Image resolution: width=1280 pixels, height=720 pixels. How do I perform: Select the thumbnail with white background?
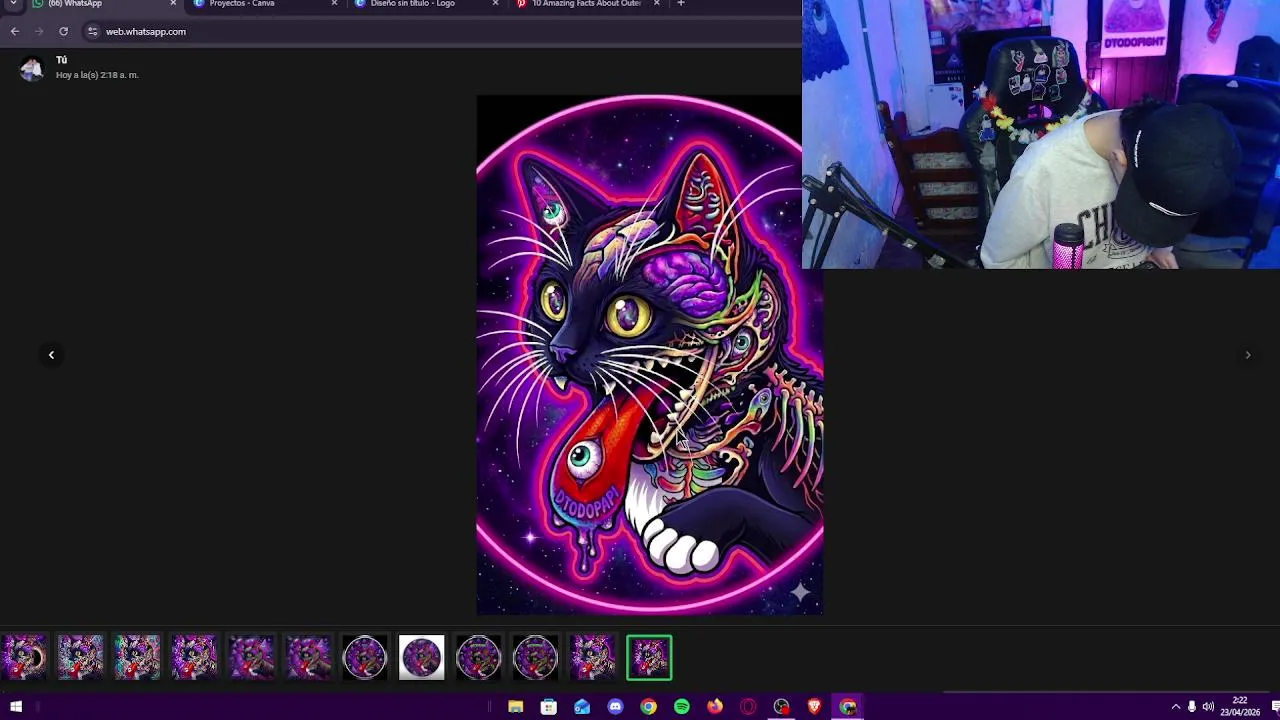[x=421, y=658]
